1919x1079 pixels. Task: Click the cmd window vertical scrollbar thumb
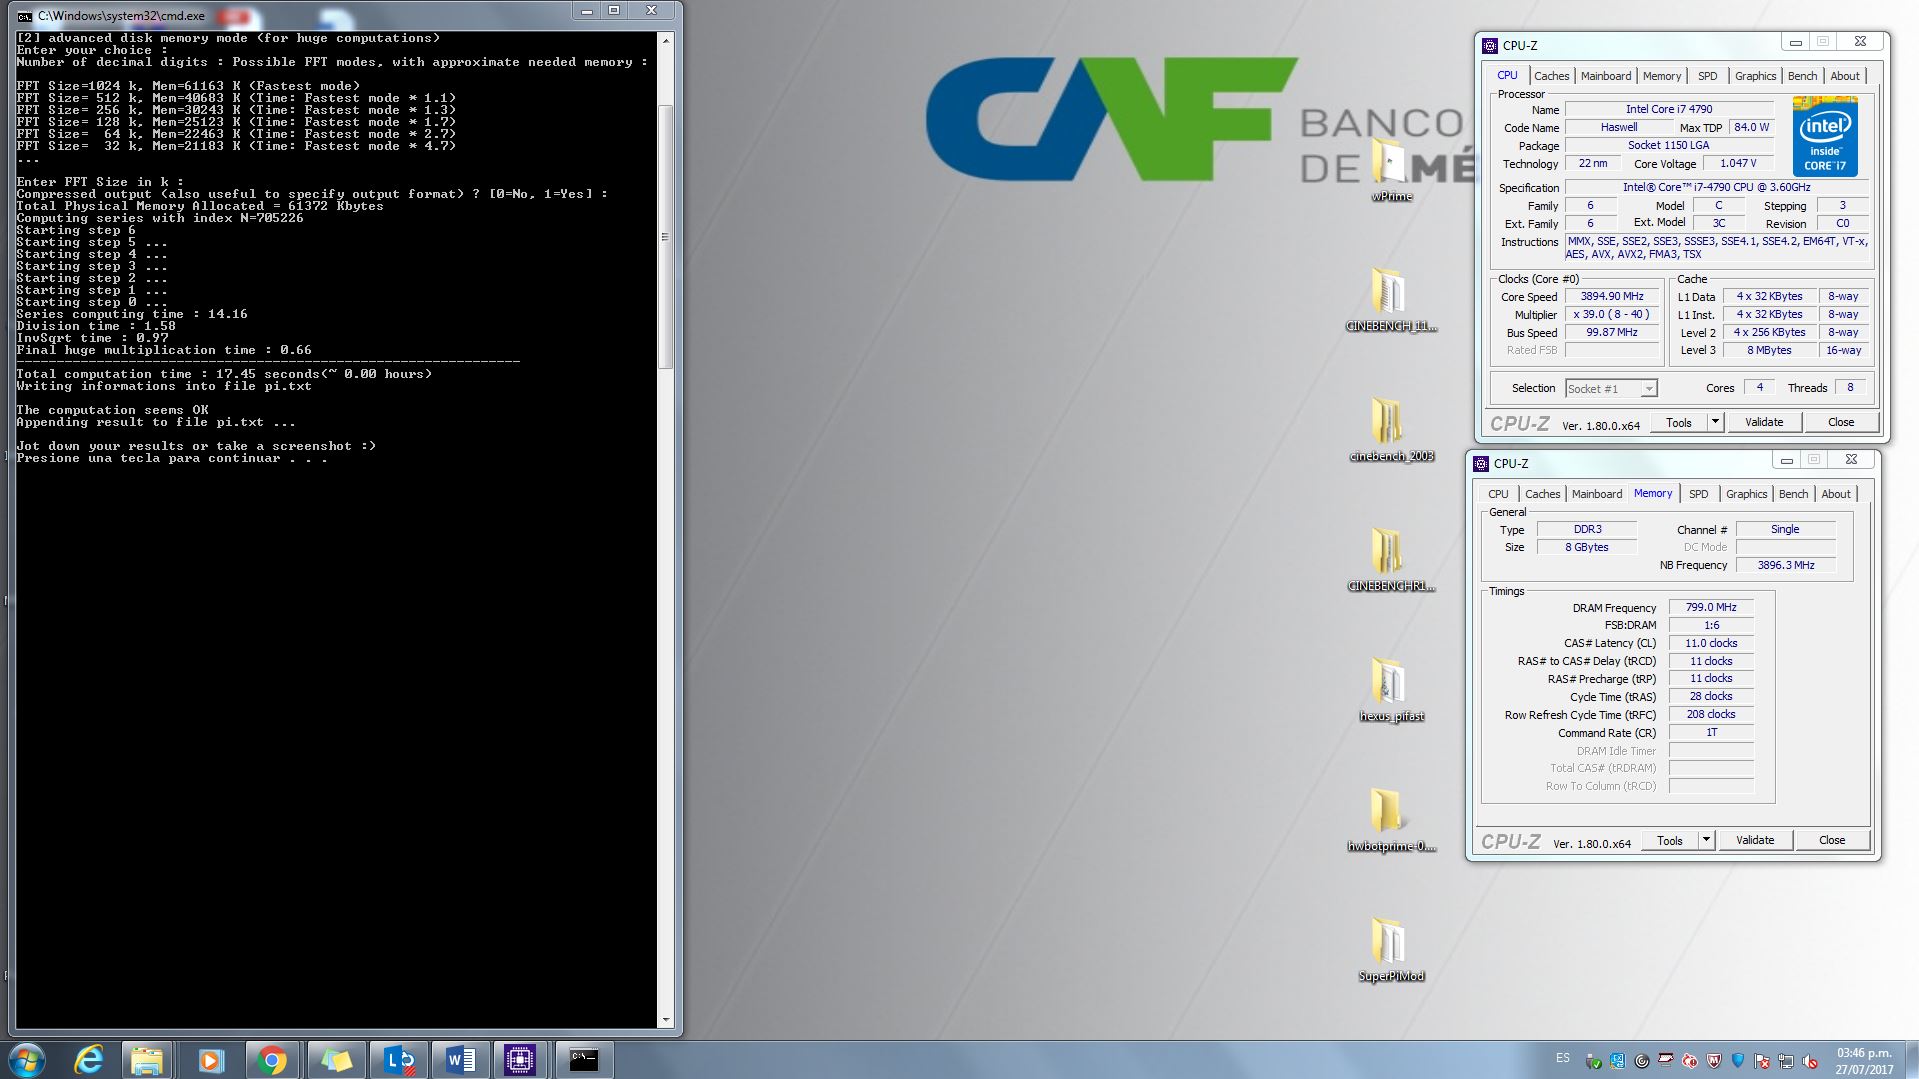666,237
